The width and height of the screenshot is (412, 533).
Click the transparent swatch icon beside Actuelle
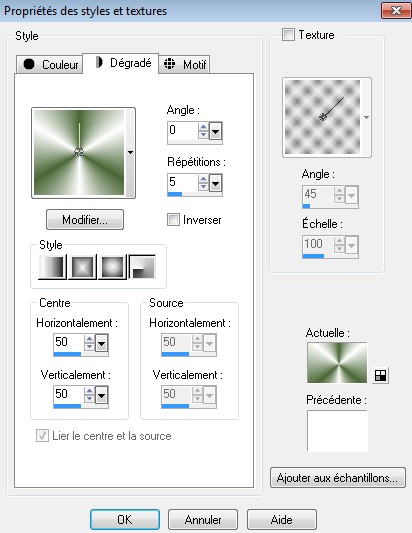[380, 375]
